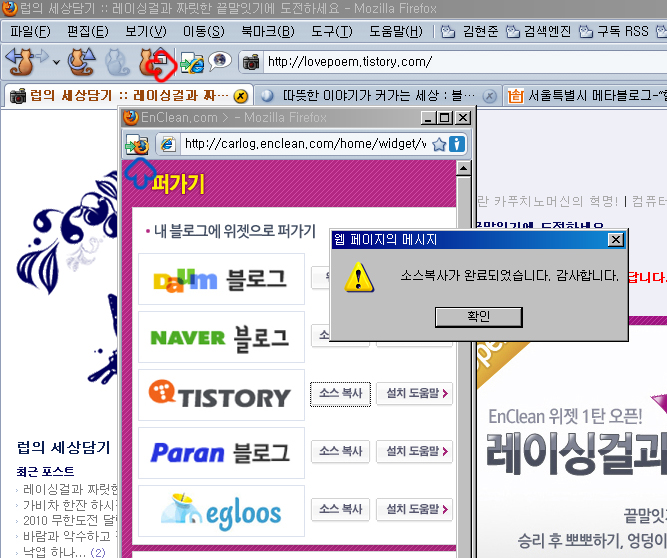The height and width of the screenshot is (558, 667).
Task: Open the 편집(E) menu
Action: [88, 31]
